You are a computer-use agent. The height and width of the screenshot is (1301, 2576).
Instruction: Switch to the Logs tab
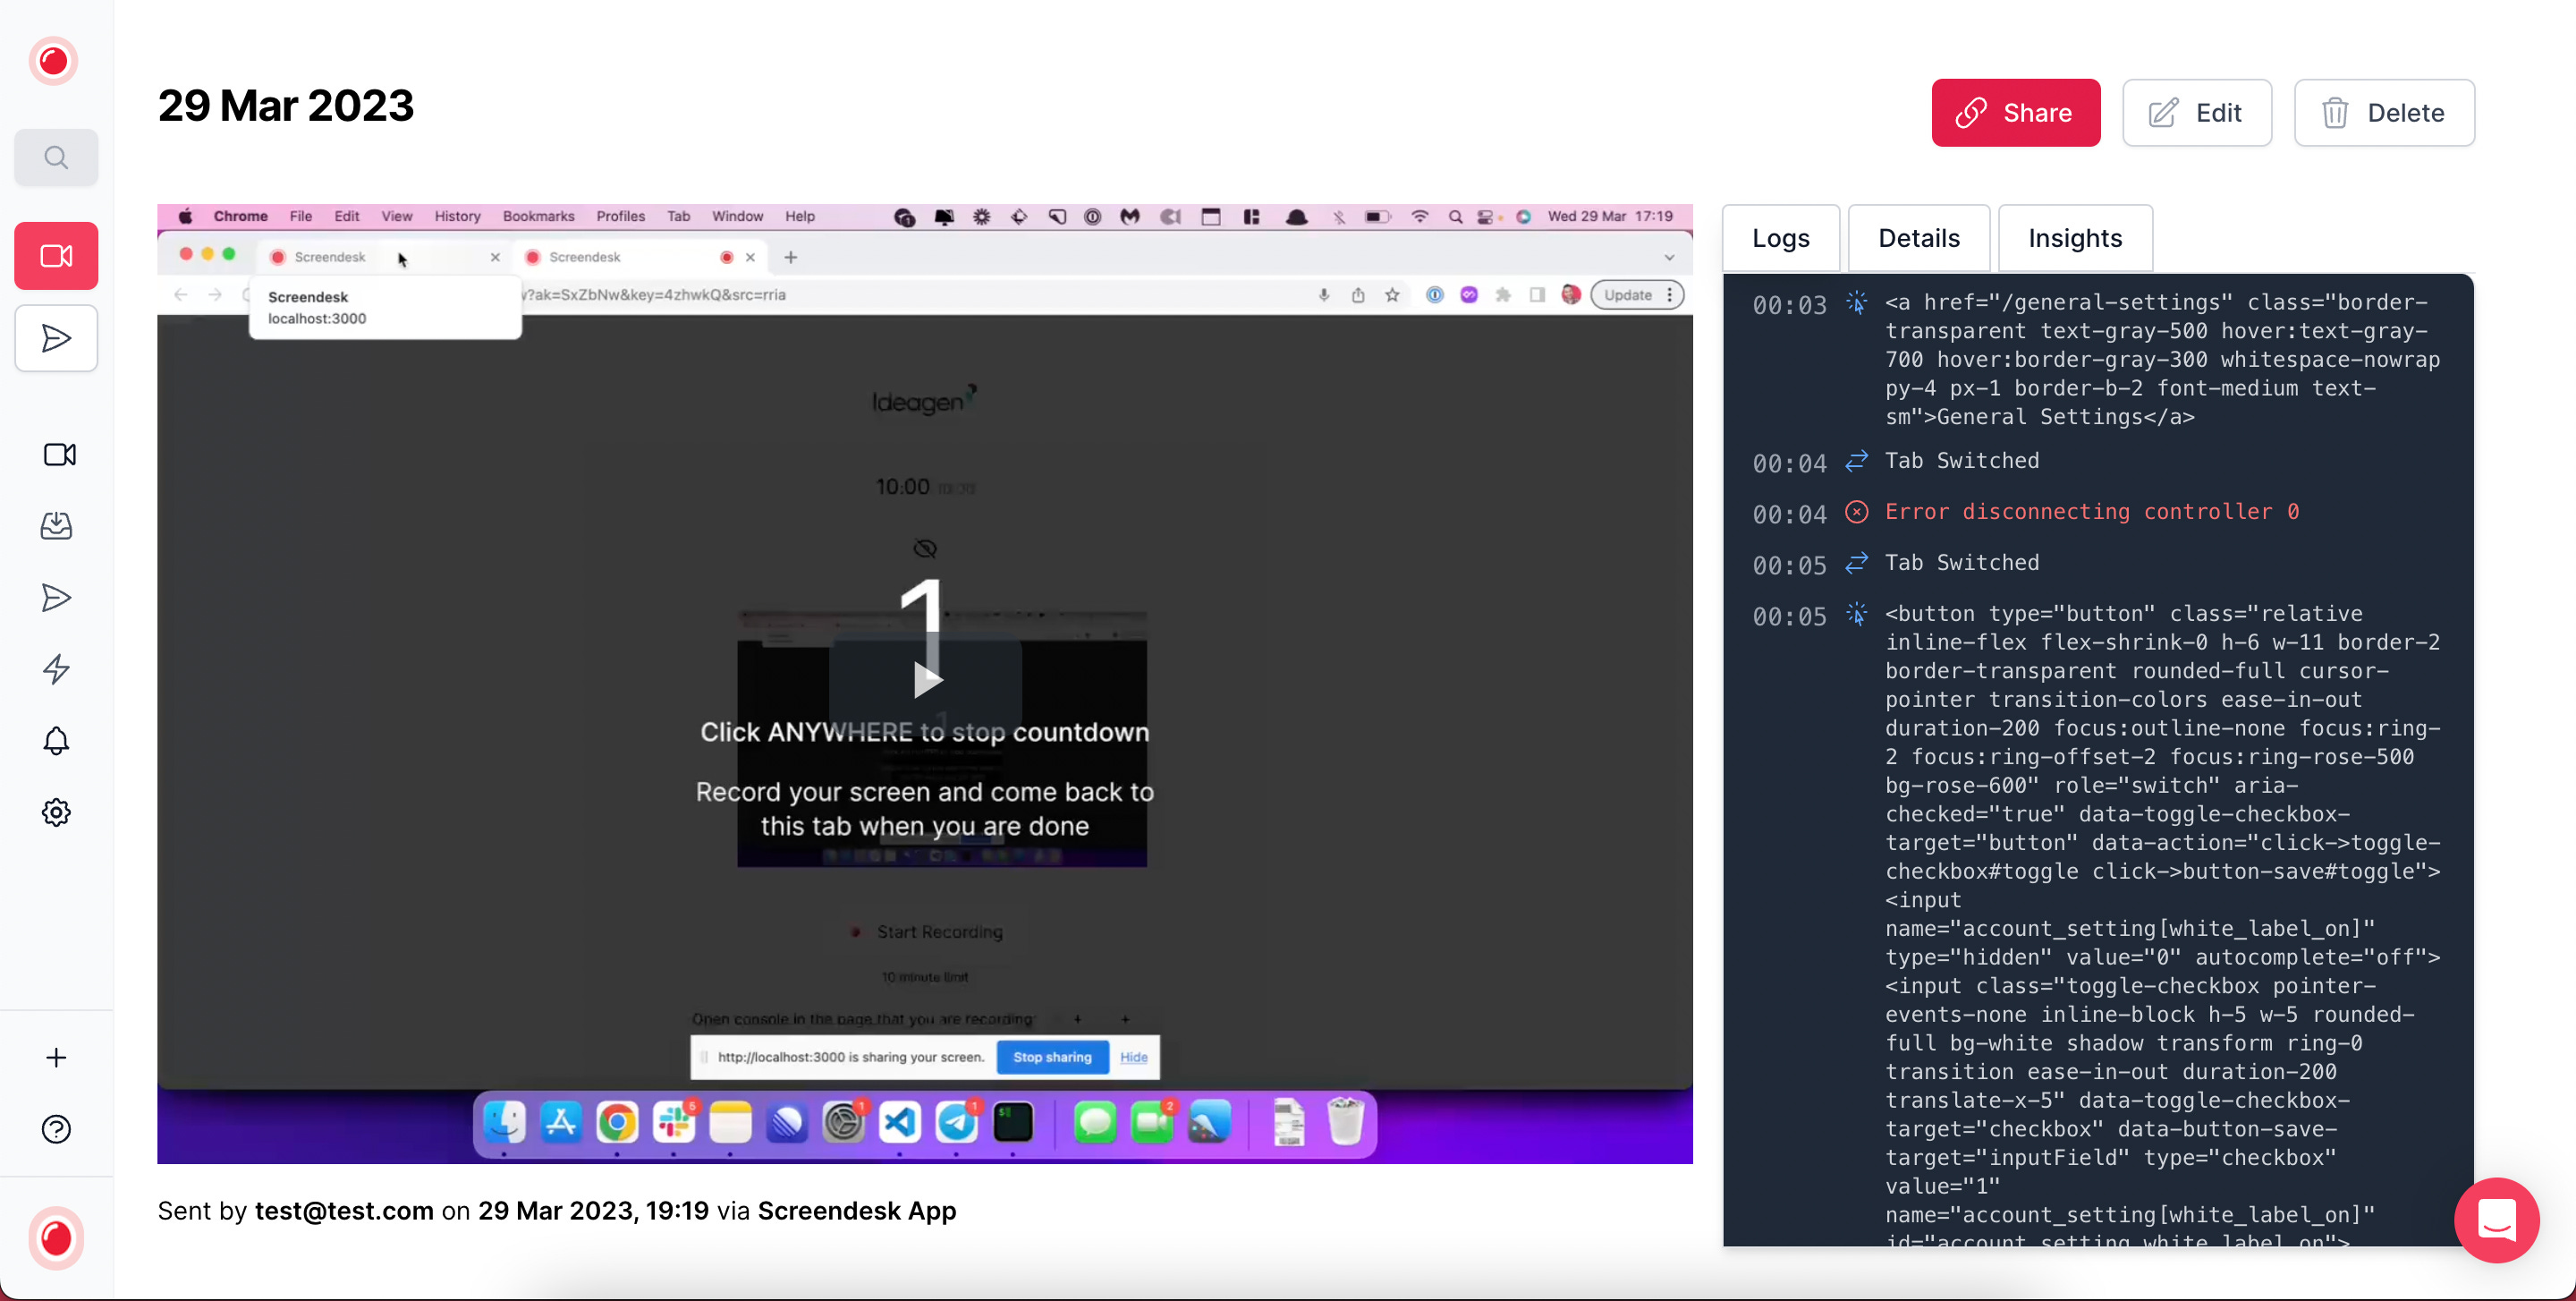[1781, 238]
